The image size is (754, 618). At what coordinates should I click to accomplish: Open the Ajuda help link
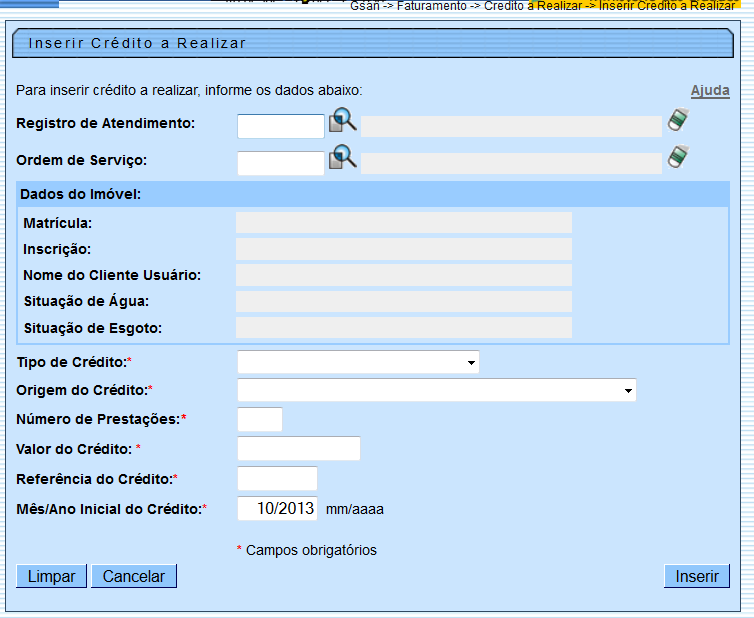tap(710, 91)
